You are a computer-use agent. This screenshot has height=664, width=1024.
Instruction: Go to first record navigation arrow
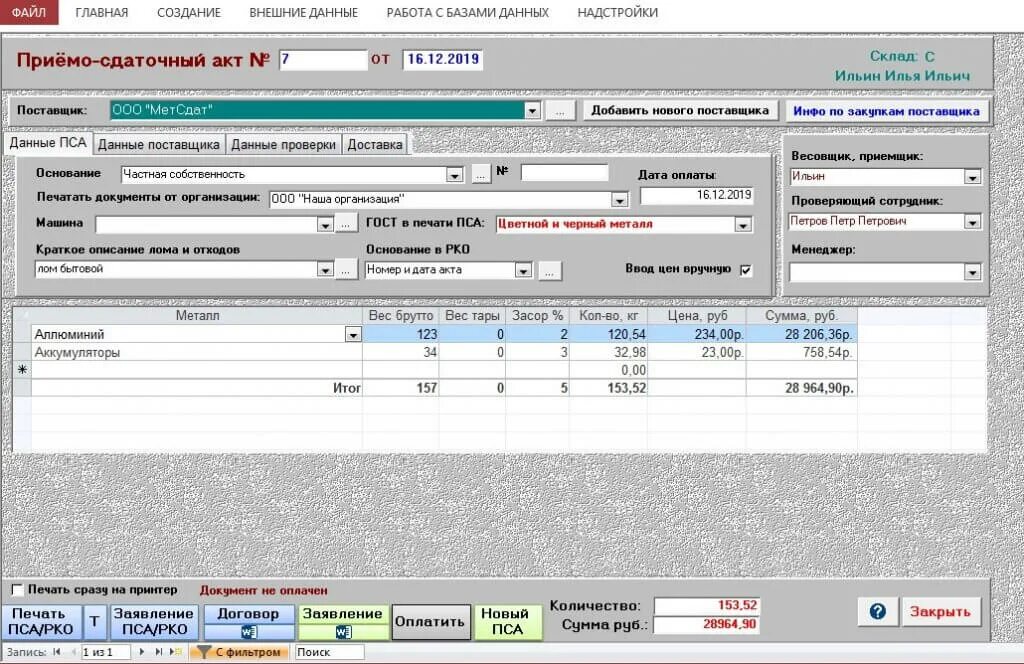[57, 652]
